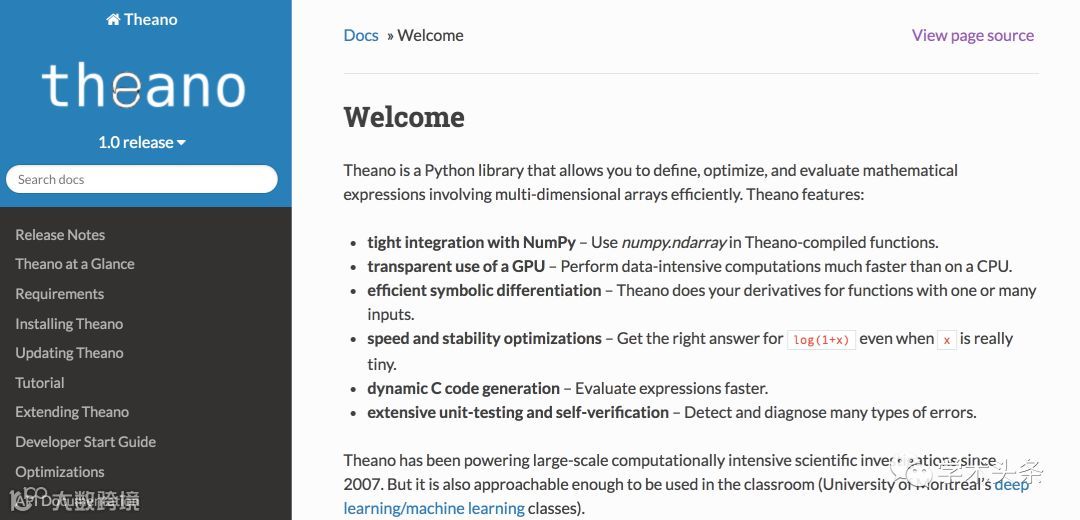Click the log(1+x) code snippet
Viewport: 1080px width, 520px height.
[821, 340]
